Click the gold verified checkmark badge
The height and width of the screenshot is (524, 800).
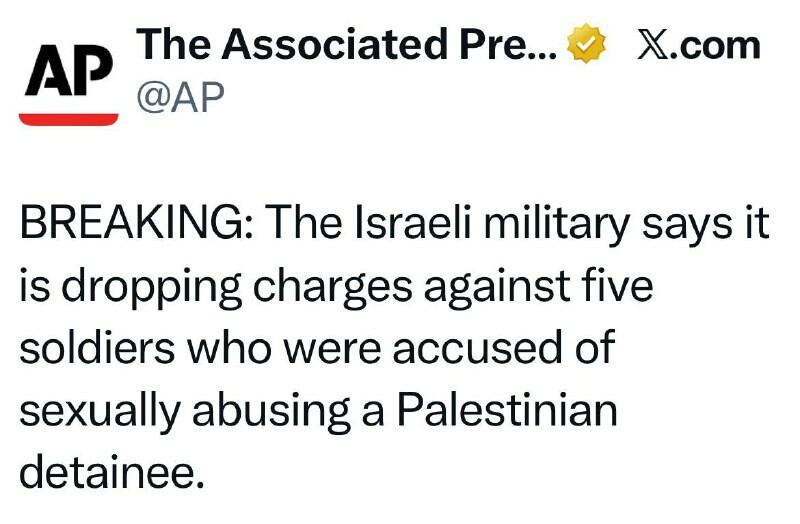tap(587, 46)
